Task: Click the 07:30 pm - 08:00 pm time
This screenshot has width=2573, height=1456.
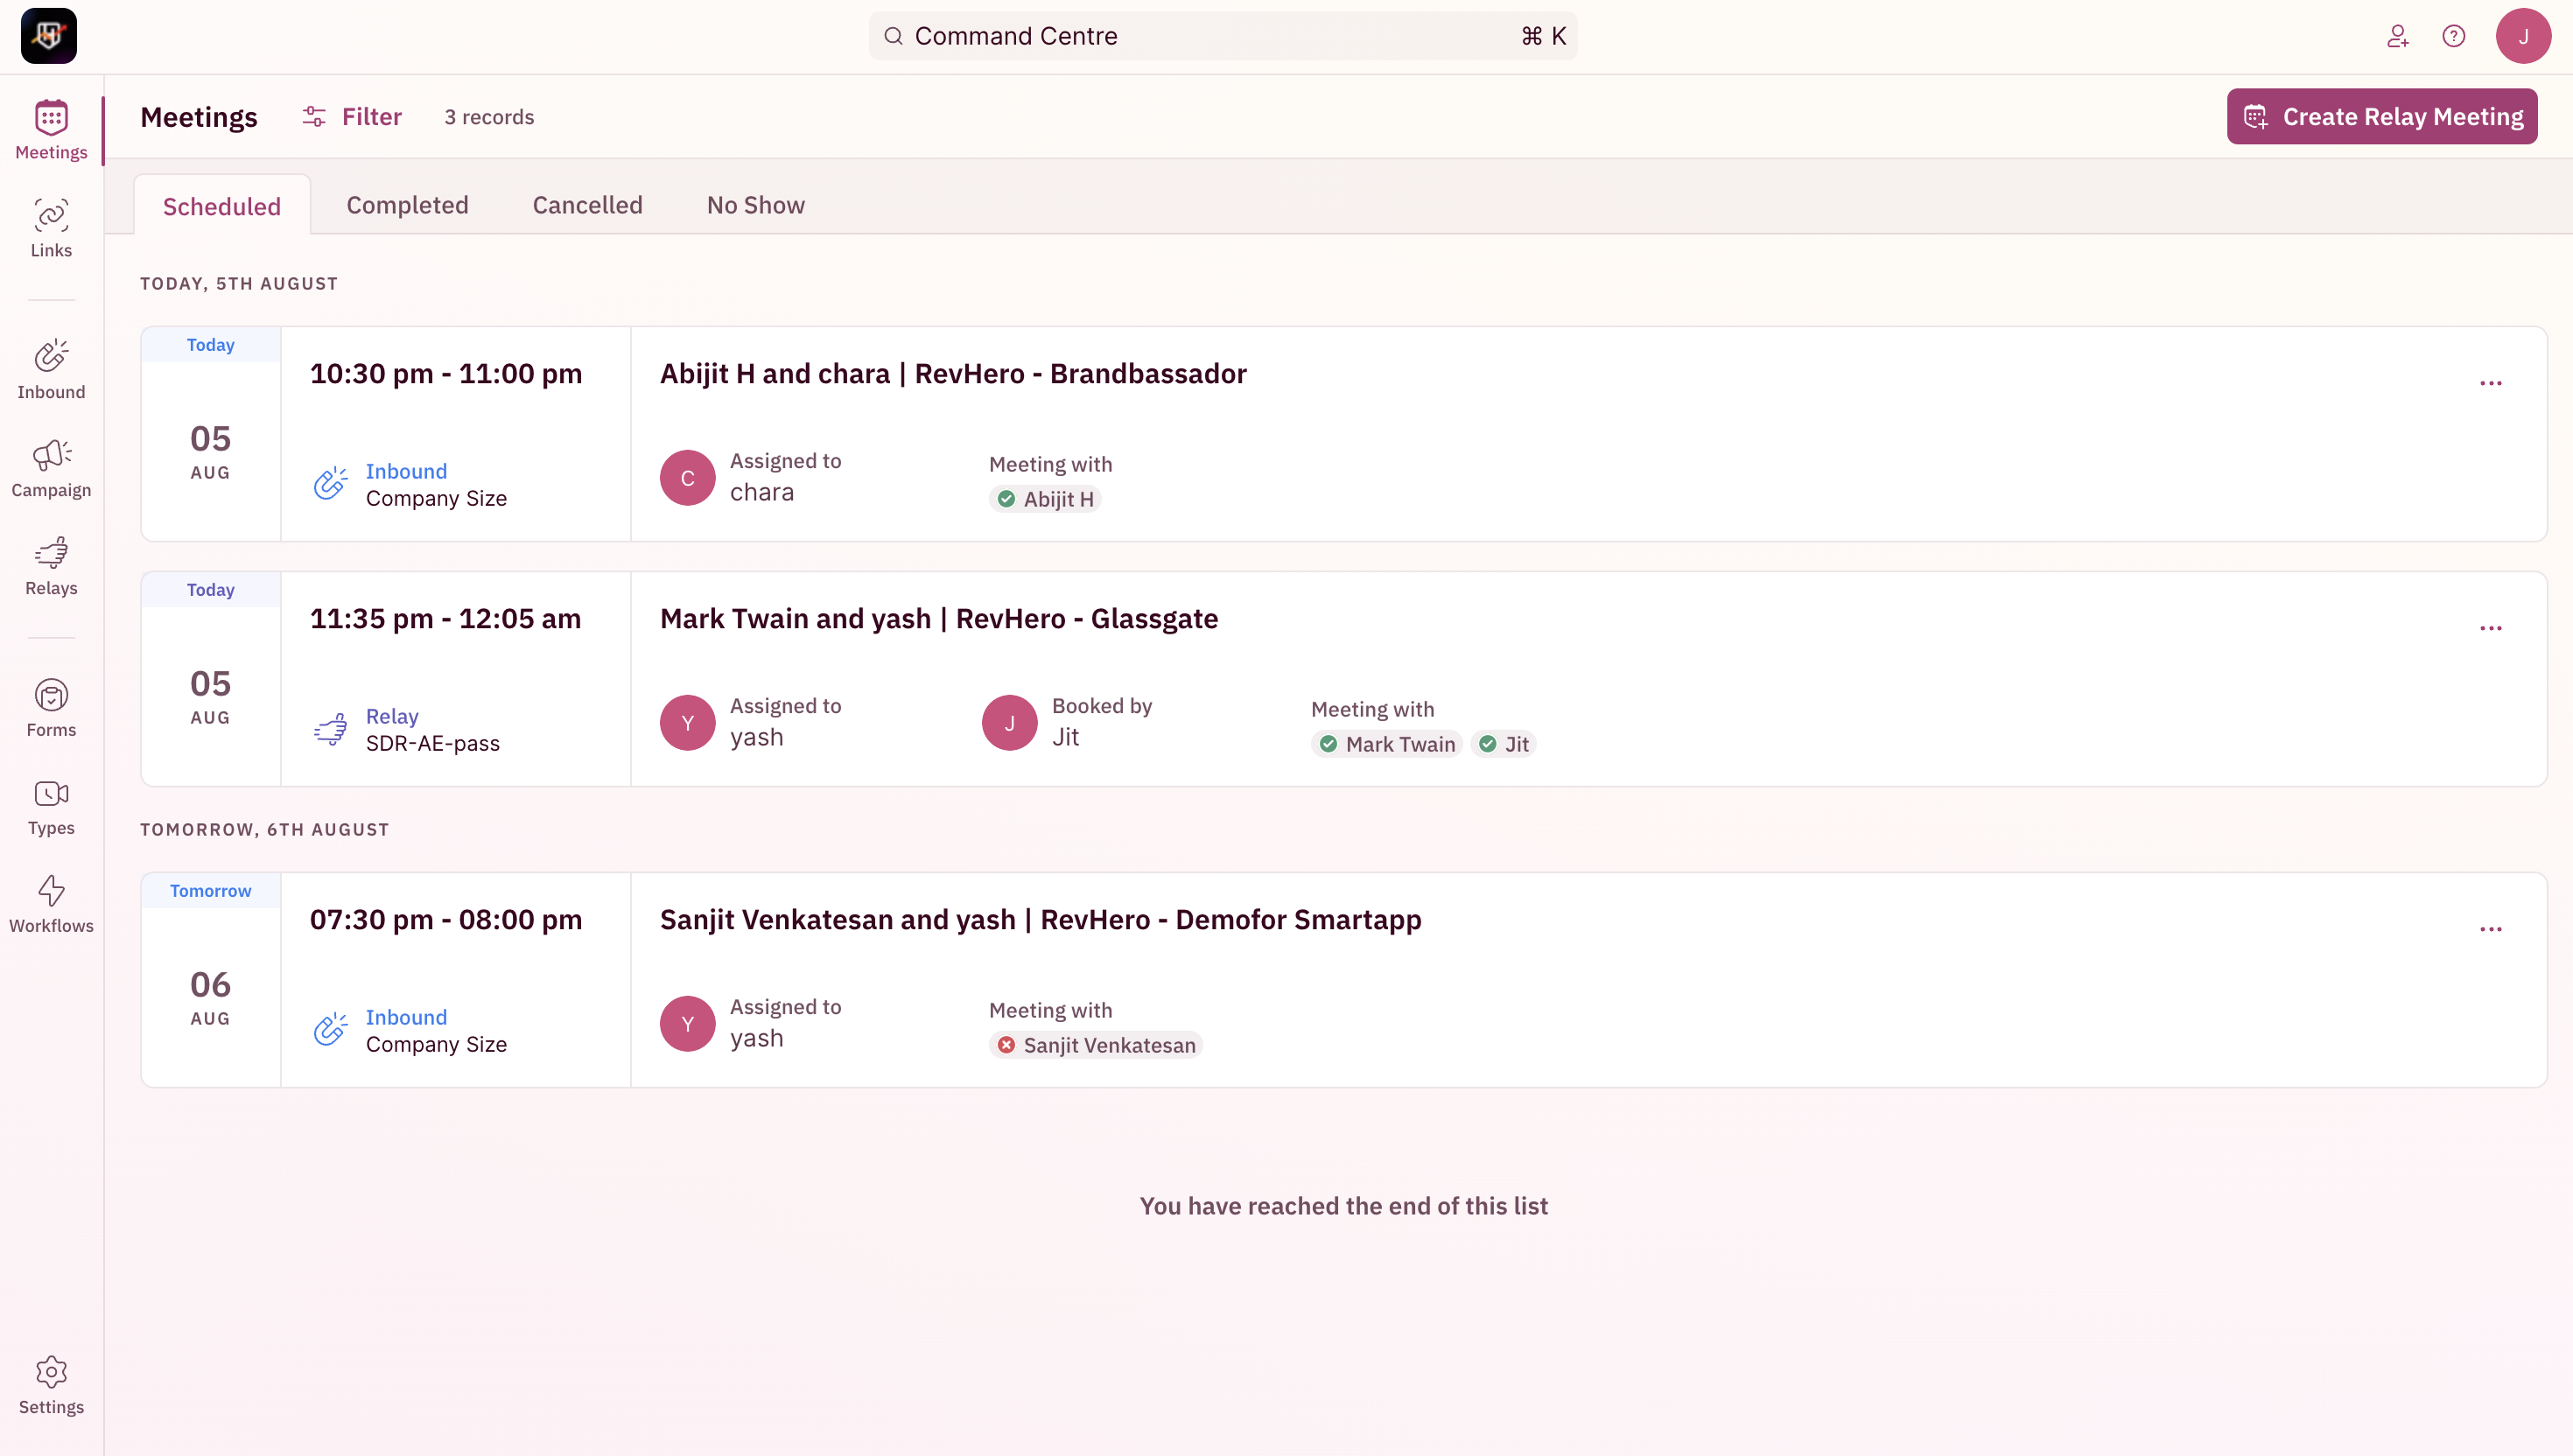Action: (x=446, y=920)
